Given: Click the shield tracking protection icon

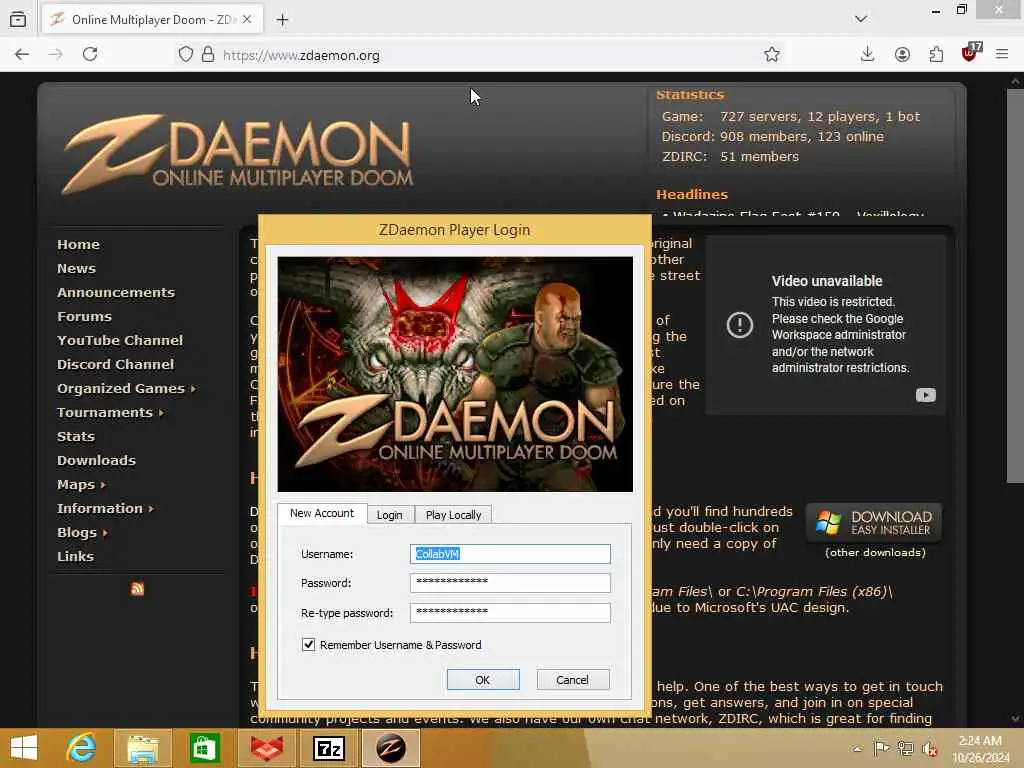Looking at the screenshot, I should click(185, 54).
